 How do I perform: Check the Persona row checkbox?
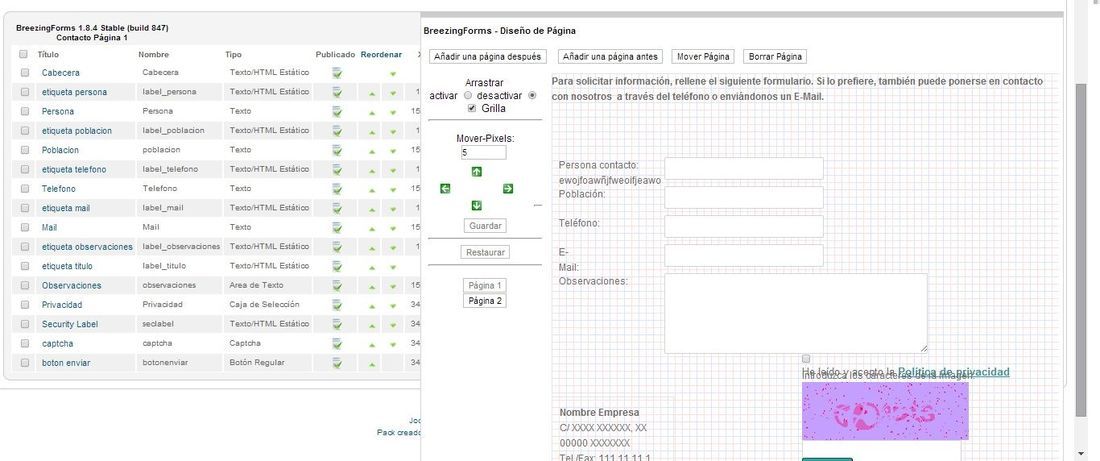click(25, 111)
